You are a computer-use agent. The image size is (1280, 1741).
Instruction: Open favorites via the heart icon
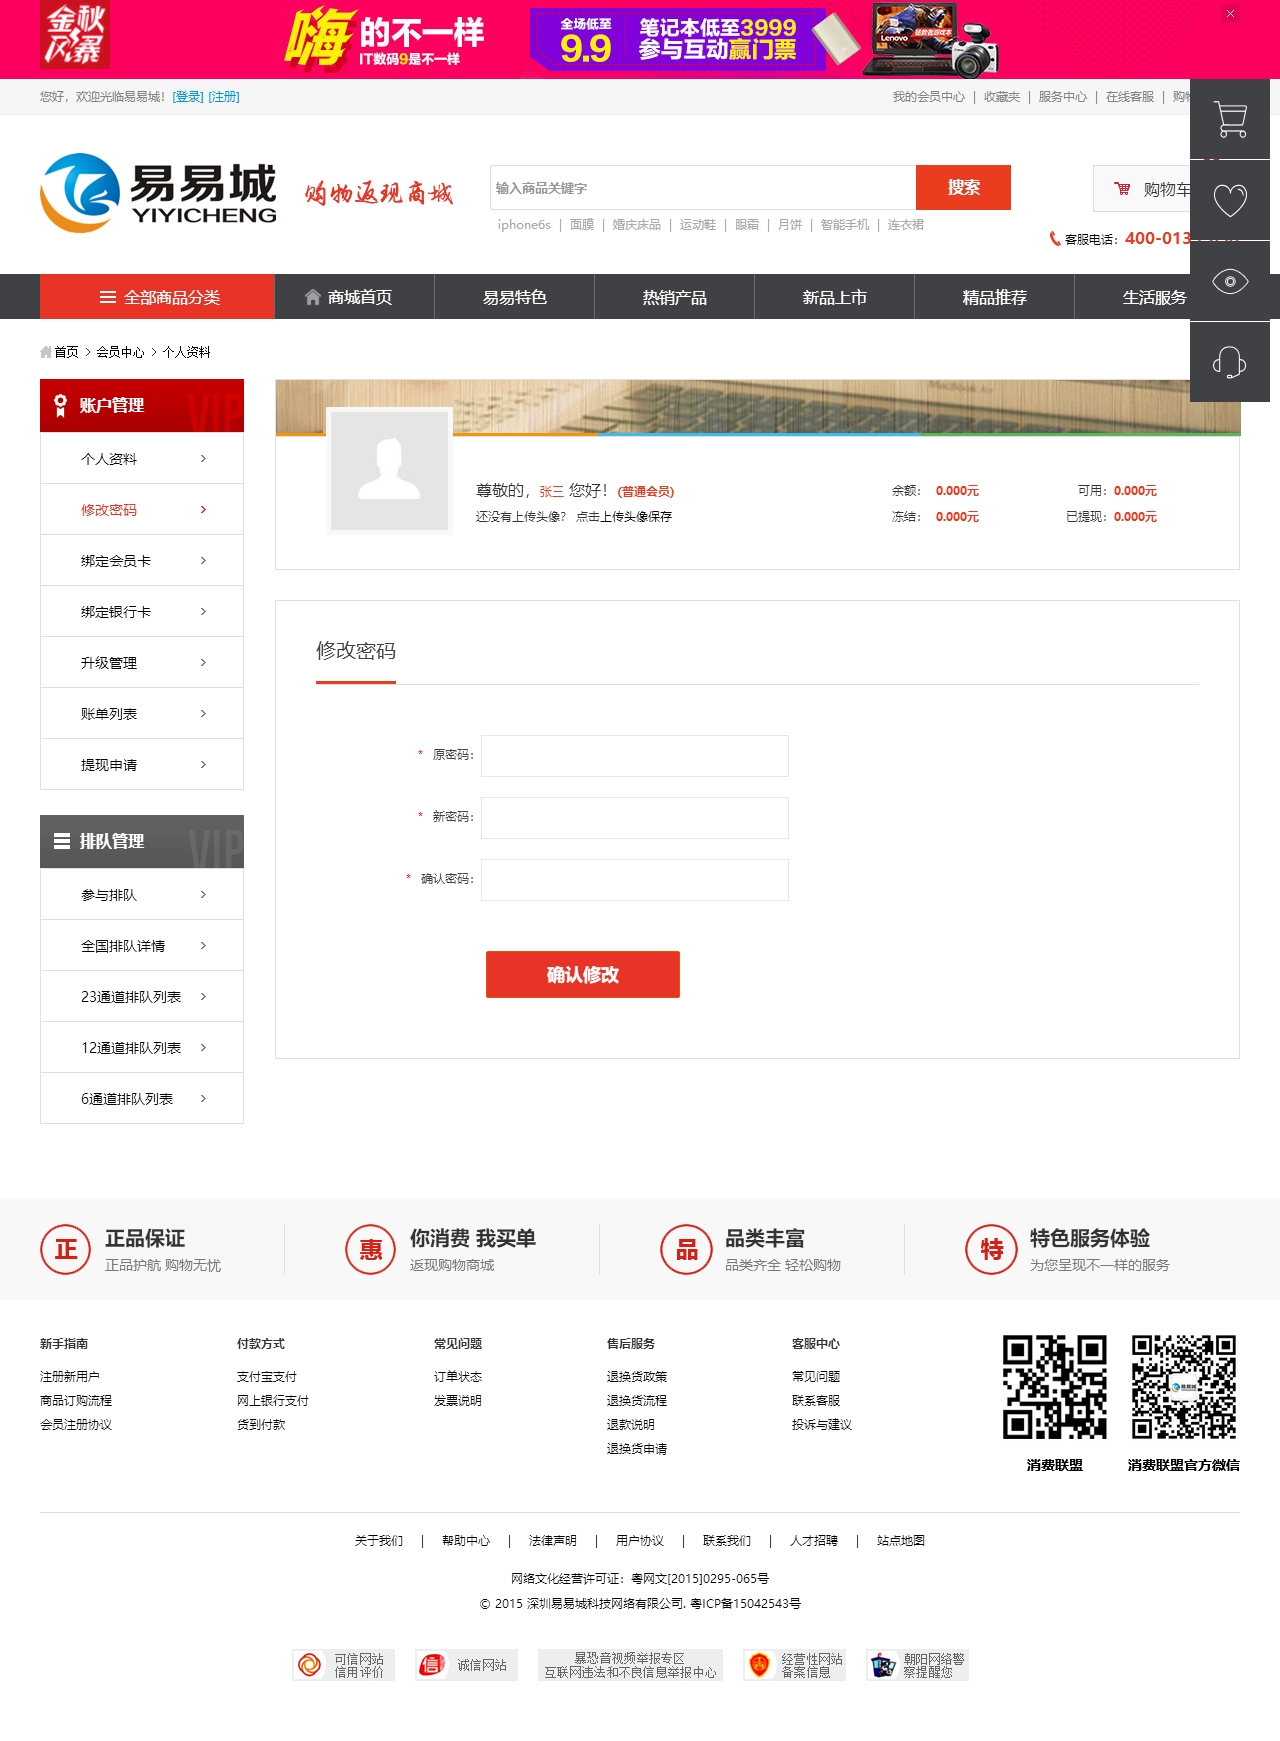(x=1230, y=200)
